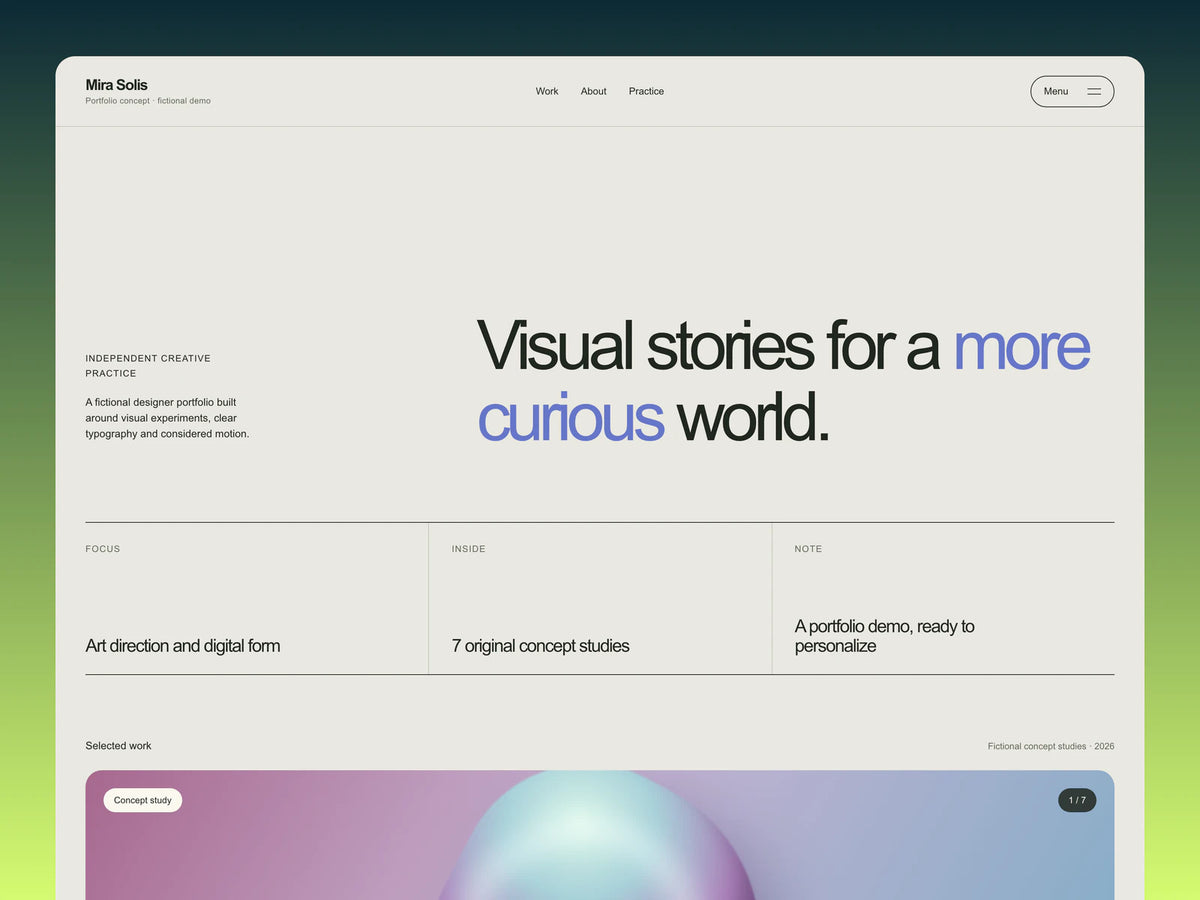Click the hamburger lines icon in Menu

point(1094,91)
